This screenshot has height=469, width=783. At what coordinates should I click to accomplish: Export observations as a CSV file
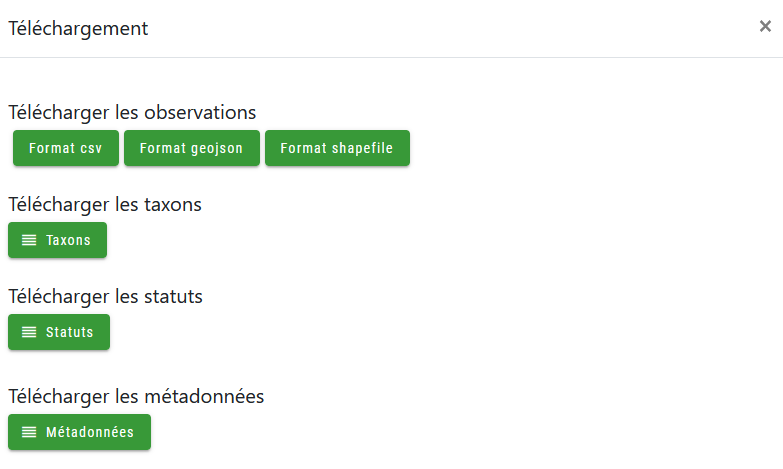[x=65, y=148]
